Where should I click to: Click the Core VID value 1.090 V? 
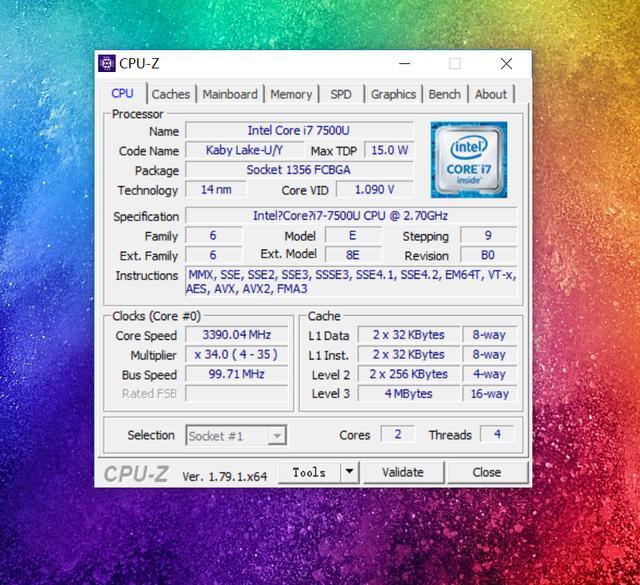pos(374,189)
